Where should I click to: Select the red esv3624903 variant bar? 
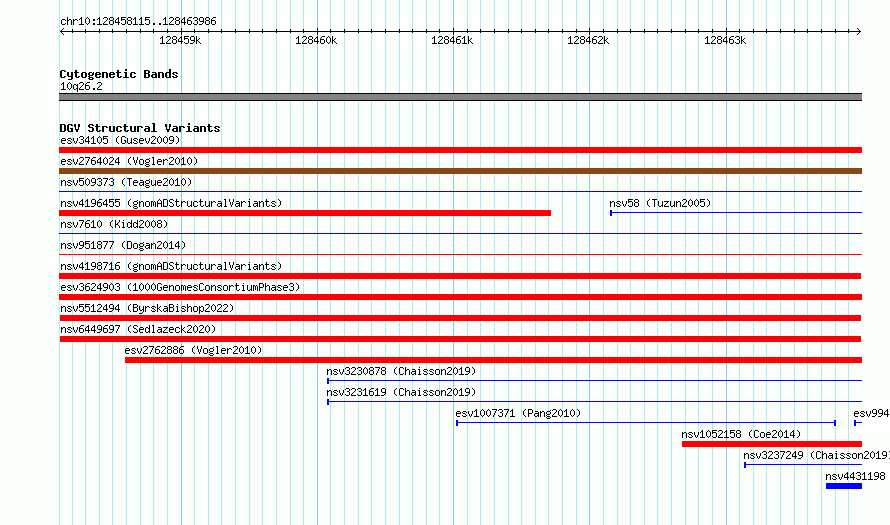pos(460,297)
